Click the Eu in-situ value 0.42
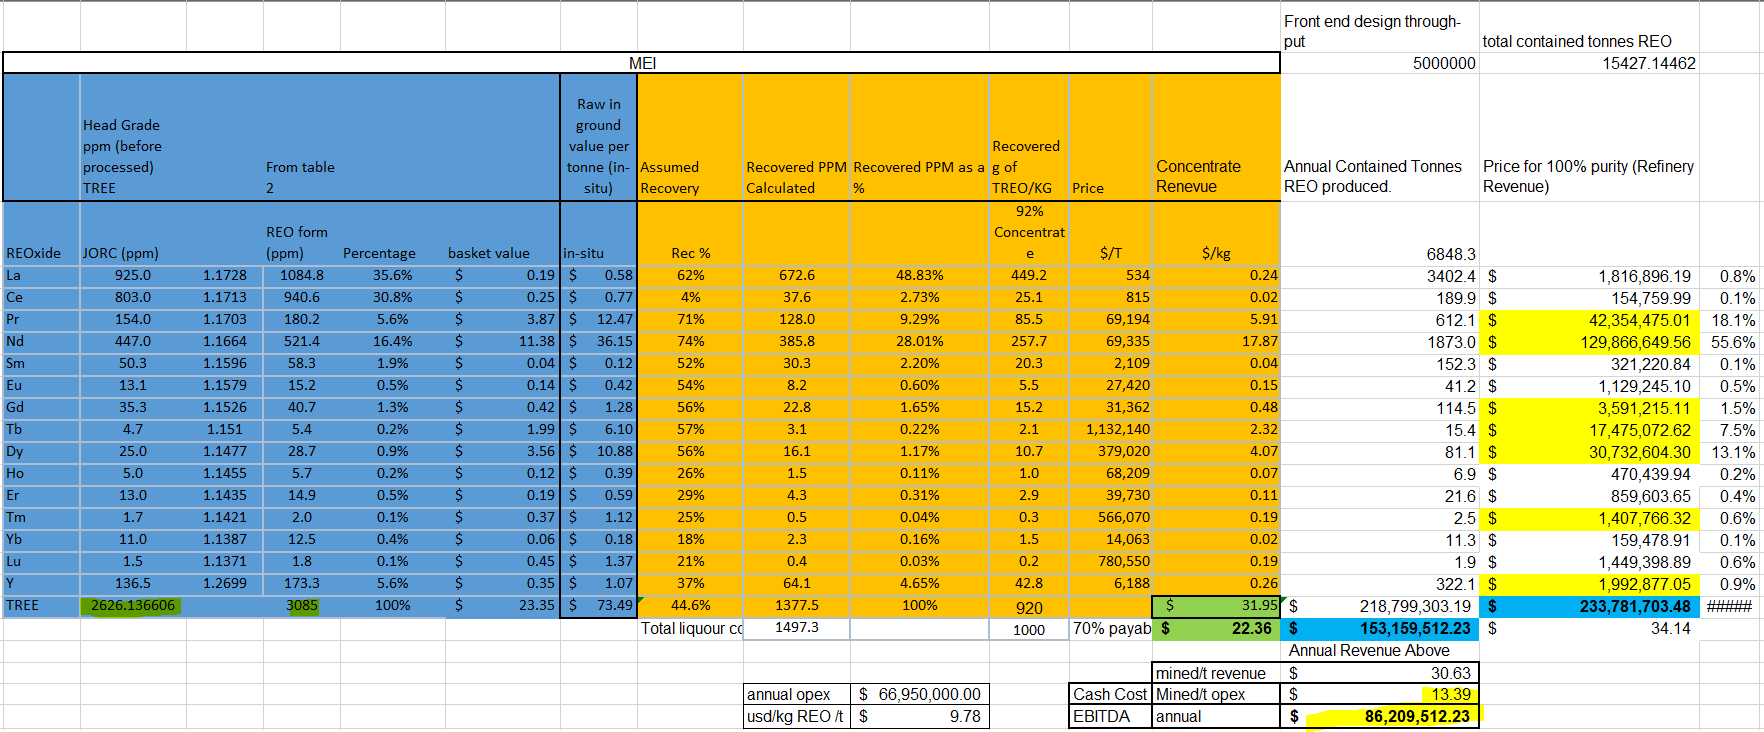 pyautogui.click(x=598, y=385)
